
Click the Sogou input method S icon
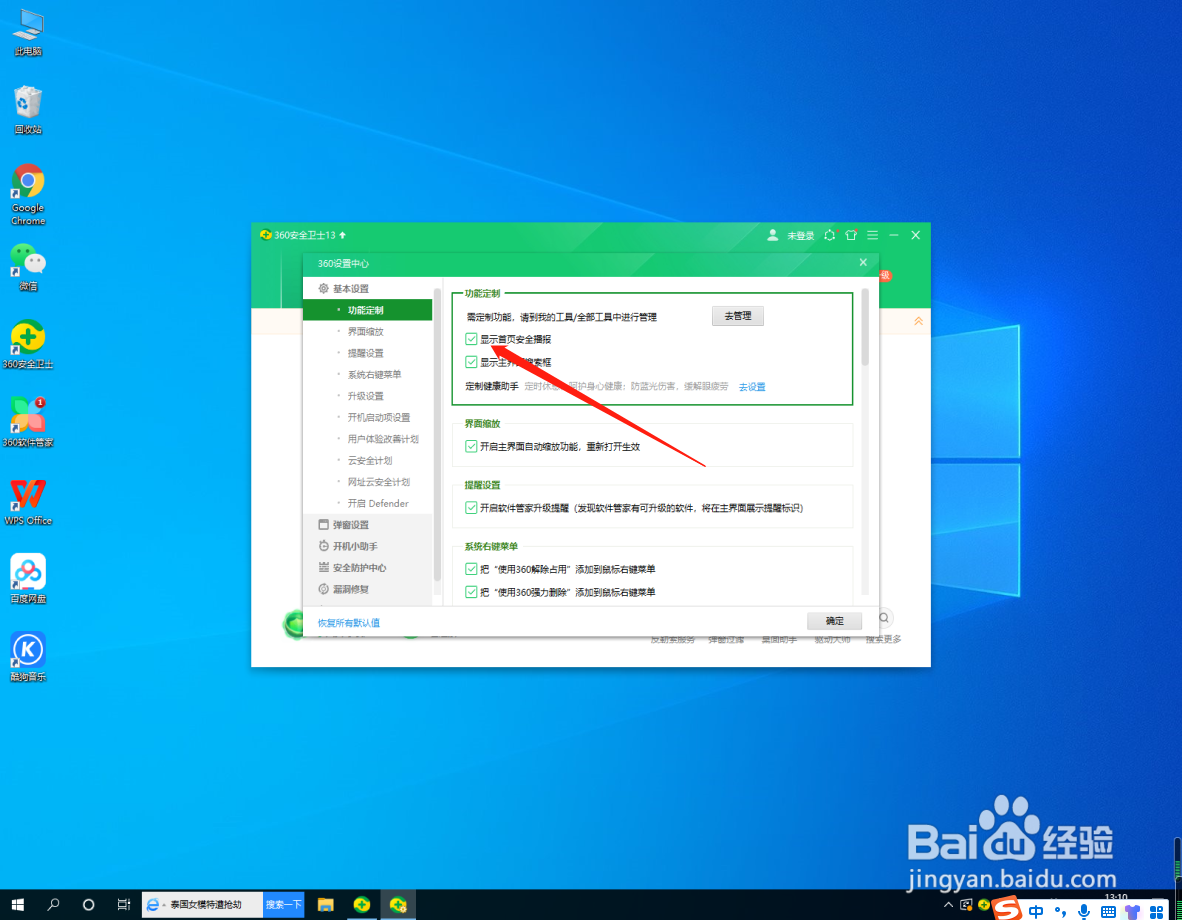(1007, 909)
